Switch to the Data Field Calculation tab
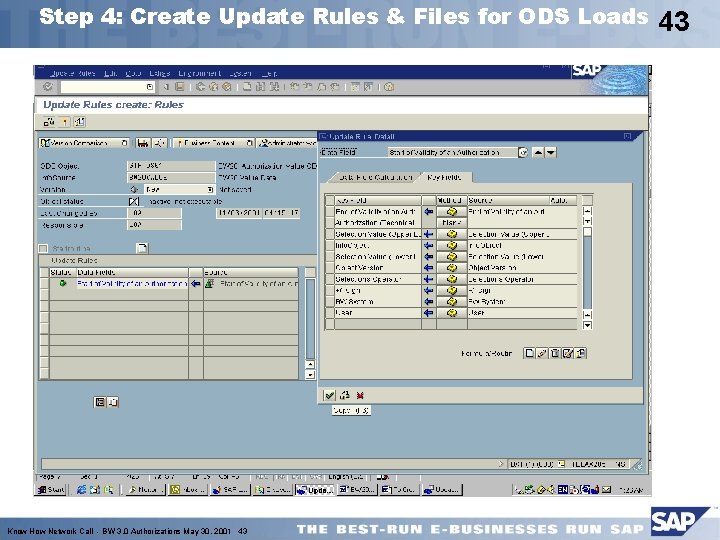Viewport: 720px width, 540px height. pos(375,177)
